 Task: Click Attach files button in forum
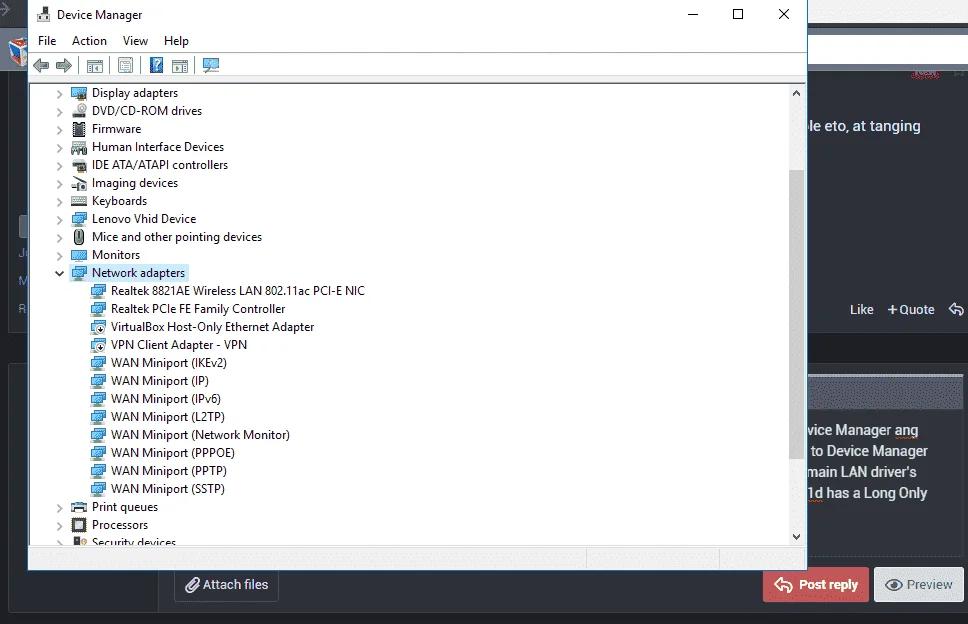point(227,584)
